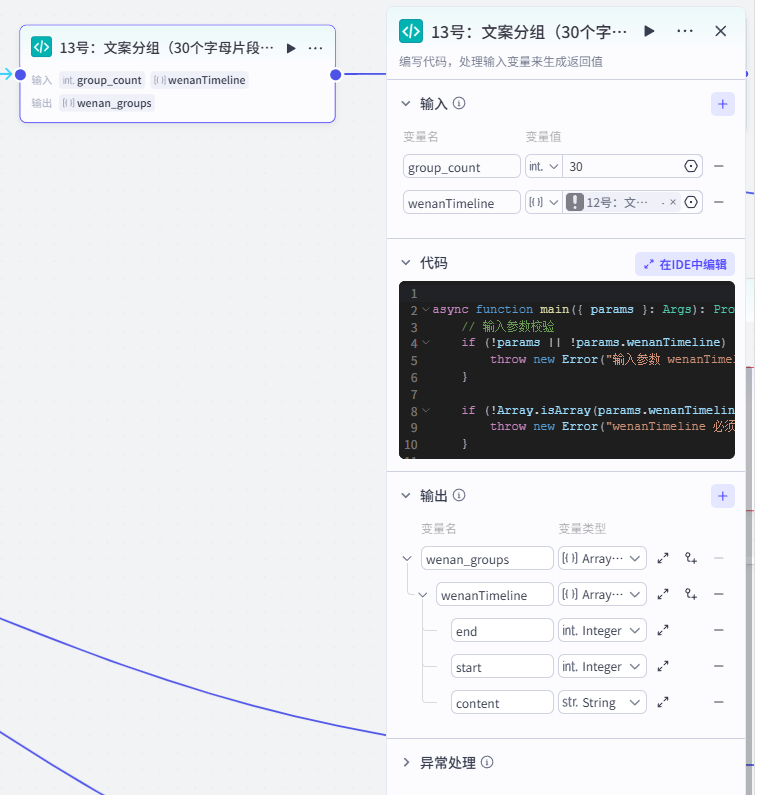Clear the 12号 reference in wenanTimeline value
The image size is (757, 795).
[x=673, y=202]
